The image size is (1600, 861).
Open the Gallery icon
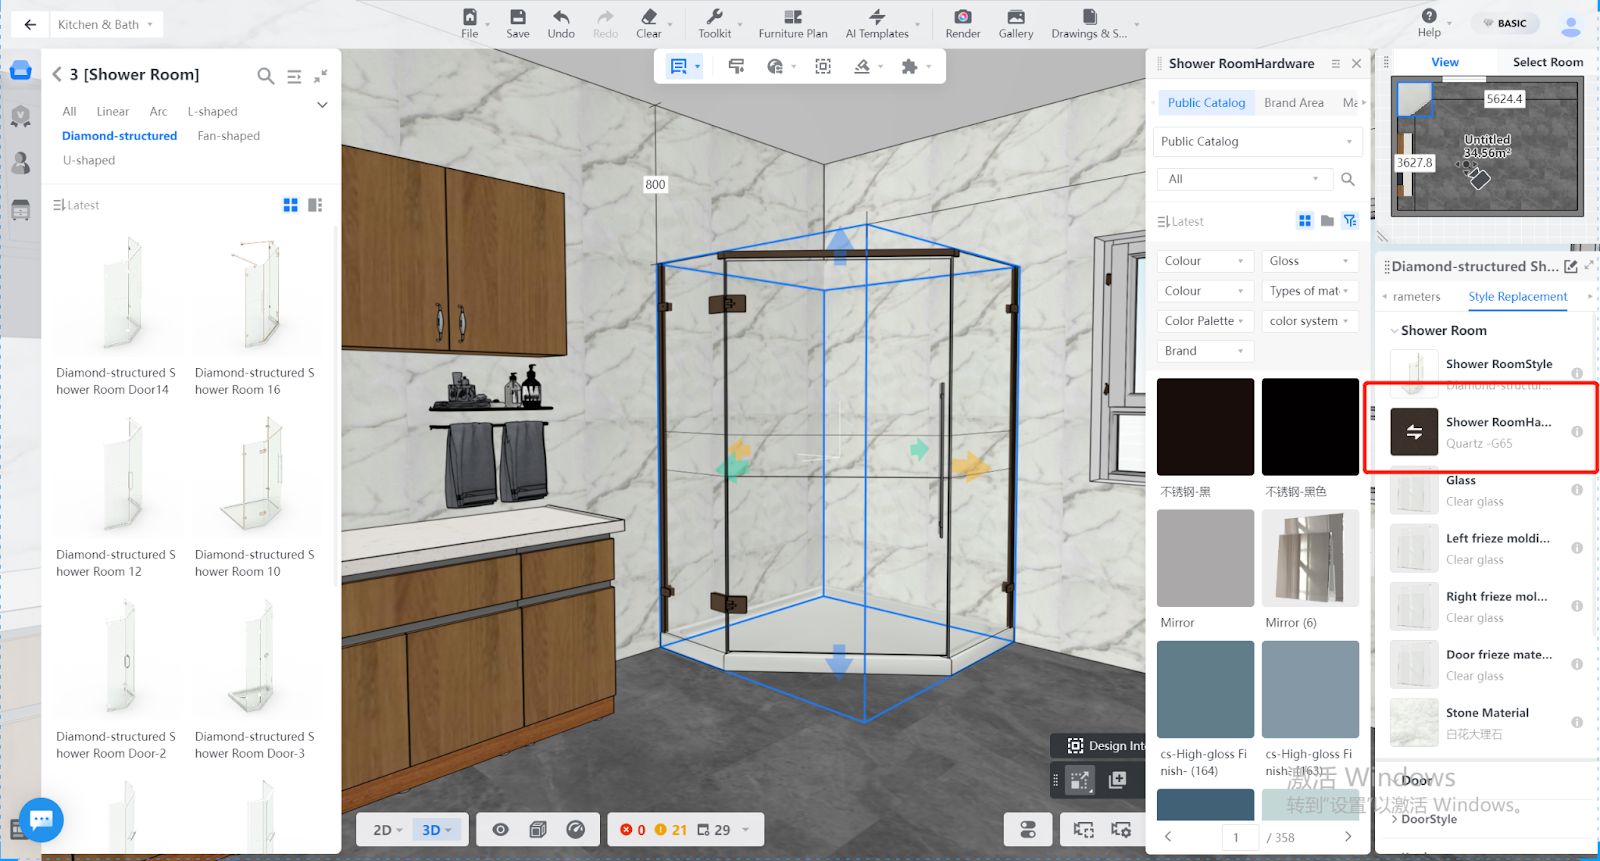click(x=1015, y=18)
